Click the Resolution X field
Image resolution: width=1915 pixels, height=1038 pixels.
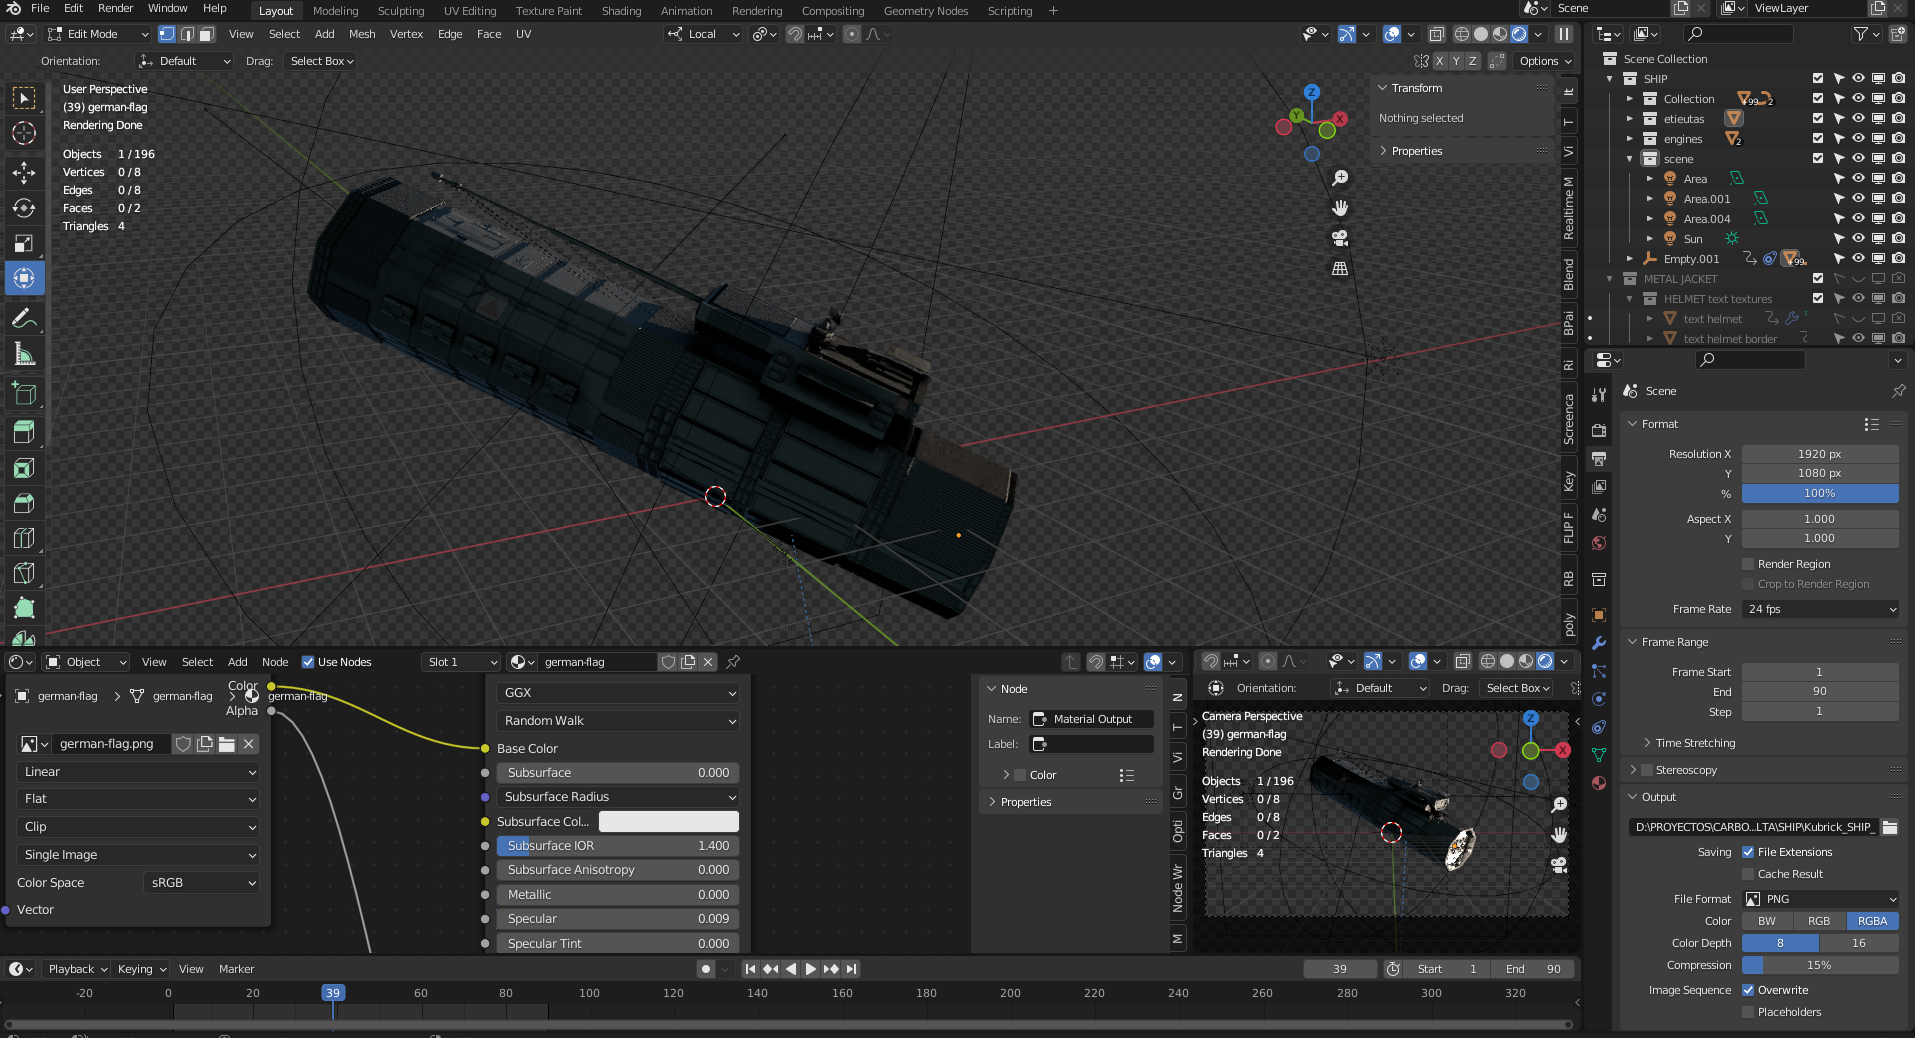1819,454
